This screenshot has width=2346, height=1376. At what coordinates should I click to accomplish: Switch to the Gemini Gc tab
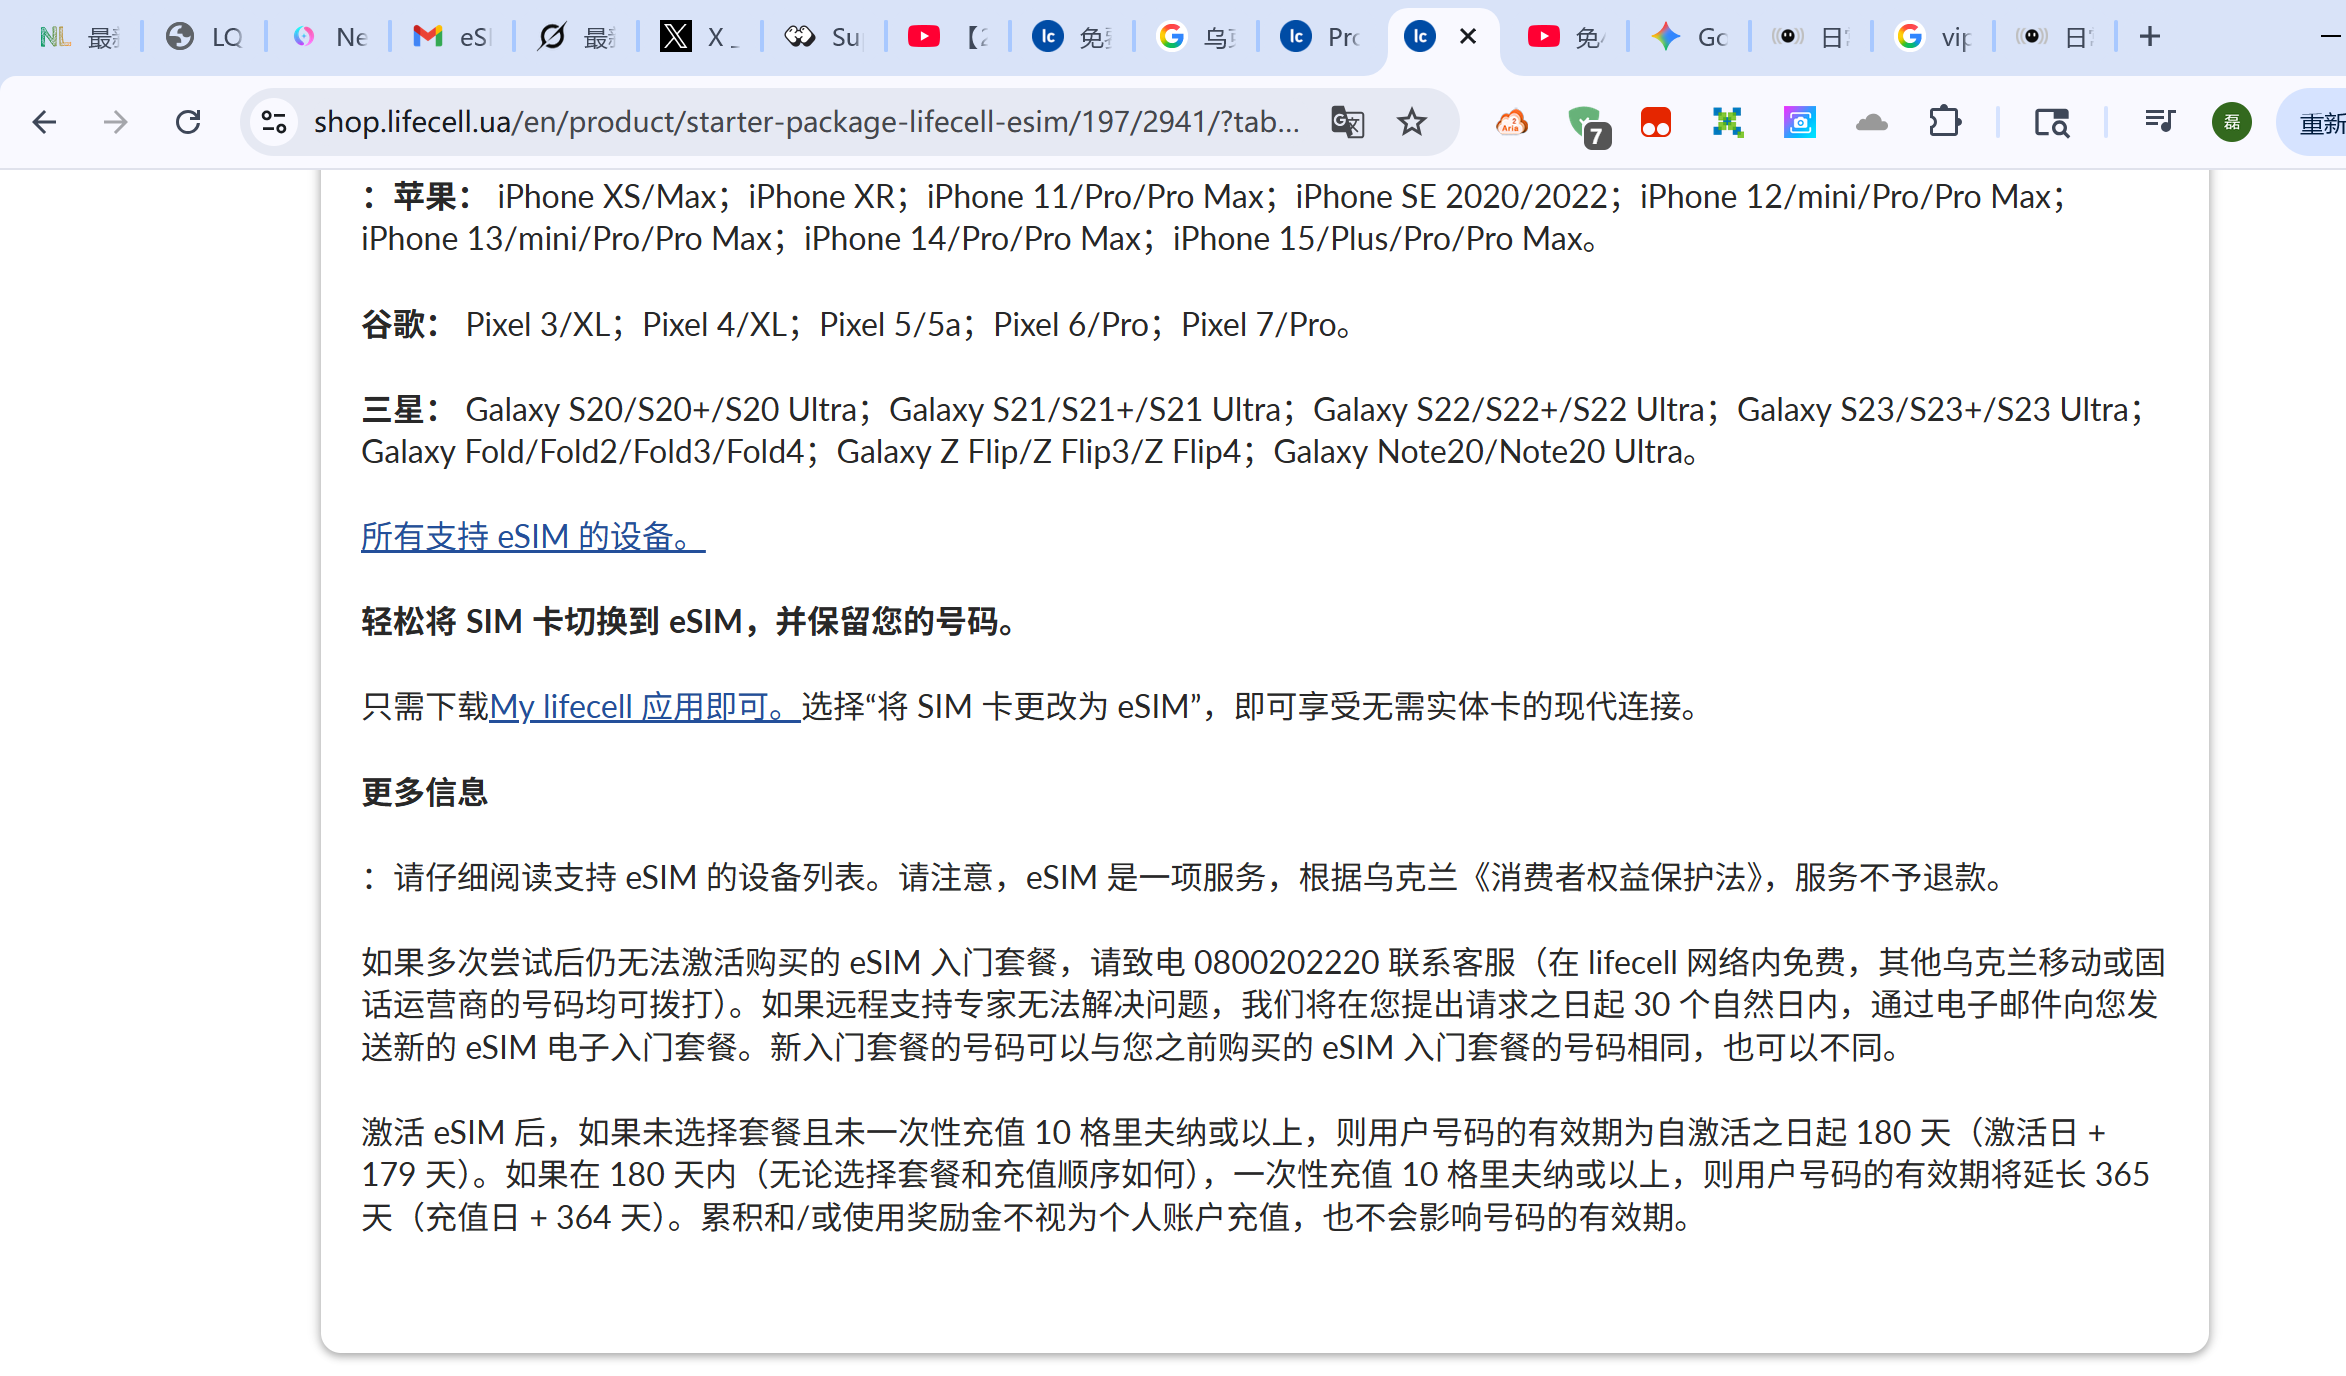click(x=1691, y=37)
